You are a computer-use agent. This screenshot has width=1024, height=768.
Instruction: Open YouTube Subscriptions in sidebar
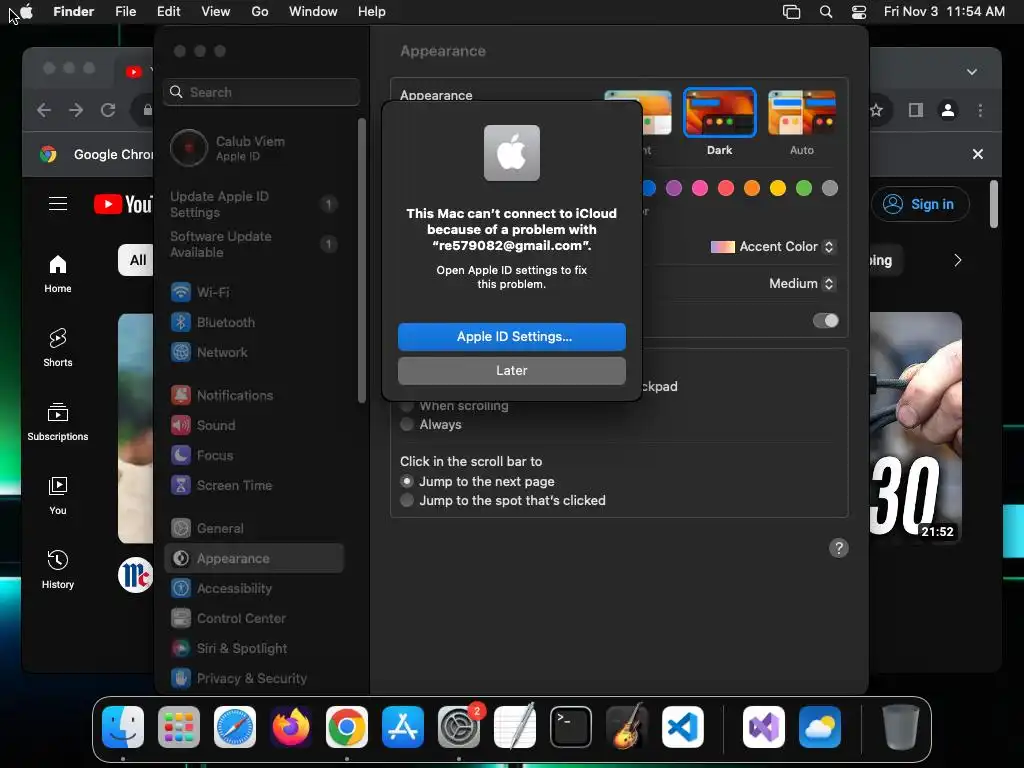57,422
